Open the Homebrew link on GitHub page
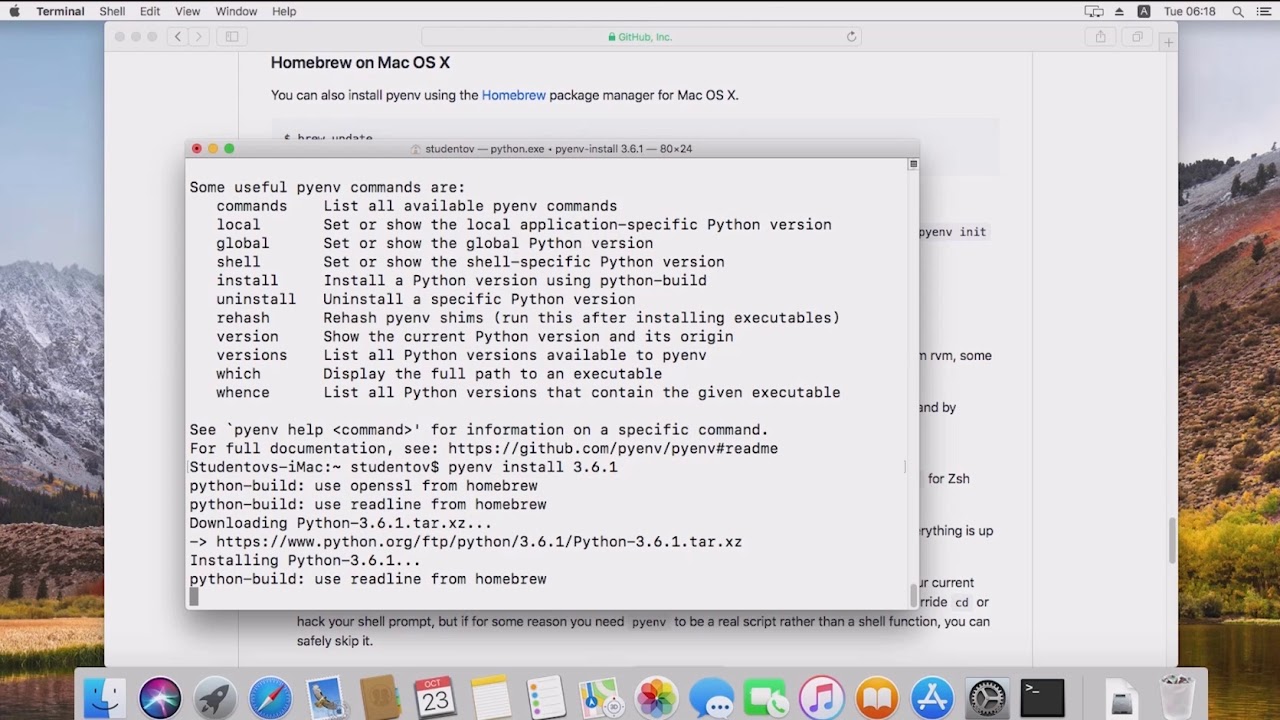The width and height of the screenshot is (1280, 720). pyautogui.click(x=513, y=95)
